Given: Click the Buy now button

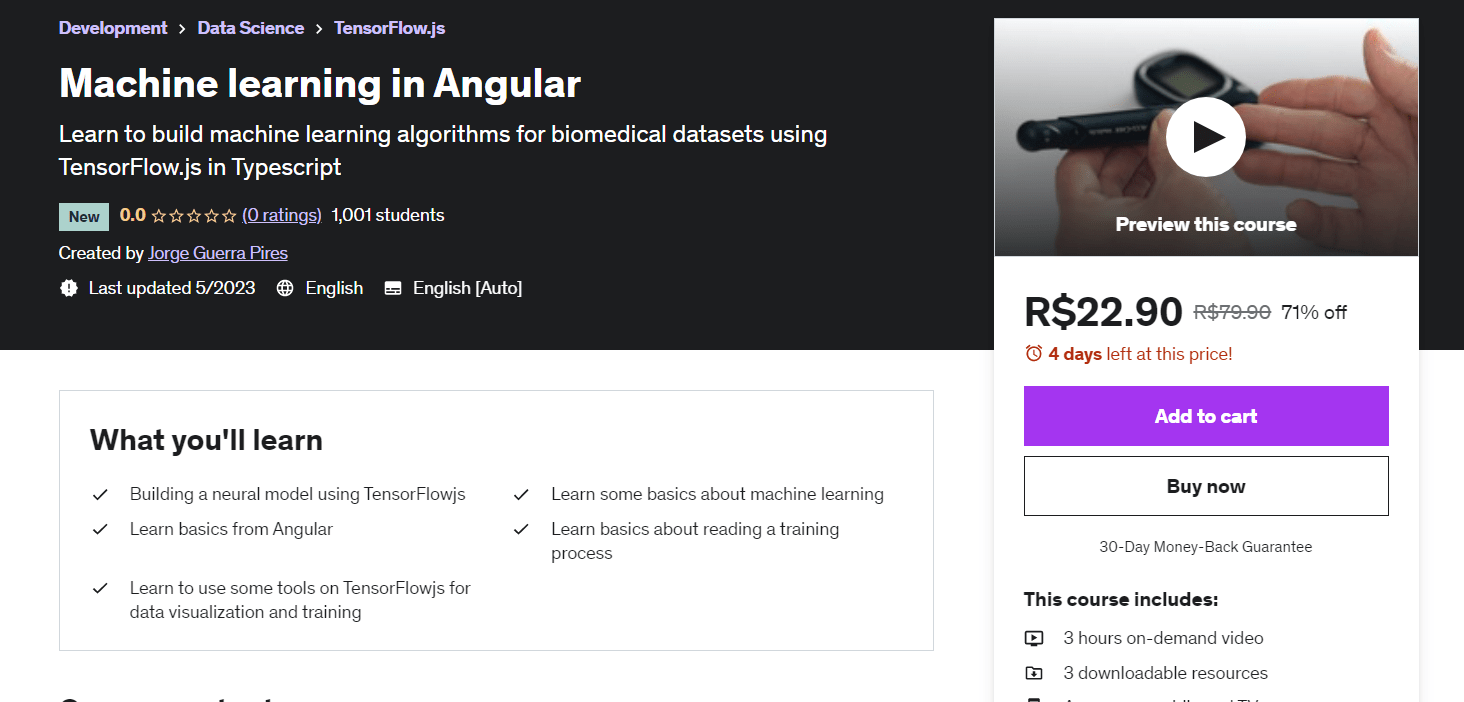Looking at the screenshot, I should coord(1206,486).
